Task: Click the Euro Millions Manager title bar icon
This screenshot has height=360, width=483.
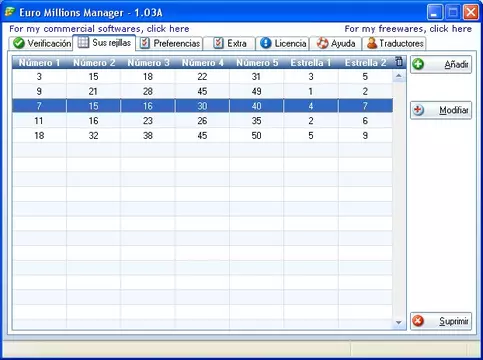Action: point(10,12)
